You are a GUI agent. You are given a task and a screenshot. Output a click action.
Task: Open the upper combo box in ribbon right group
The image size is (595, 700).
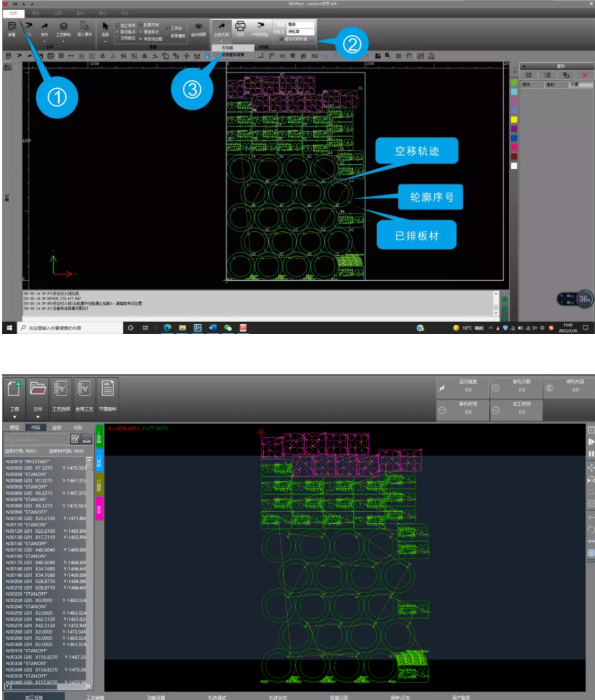coord(300,24)
